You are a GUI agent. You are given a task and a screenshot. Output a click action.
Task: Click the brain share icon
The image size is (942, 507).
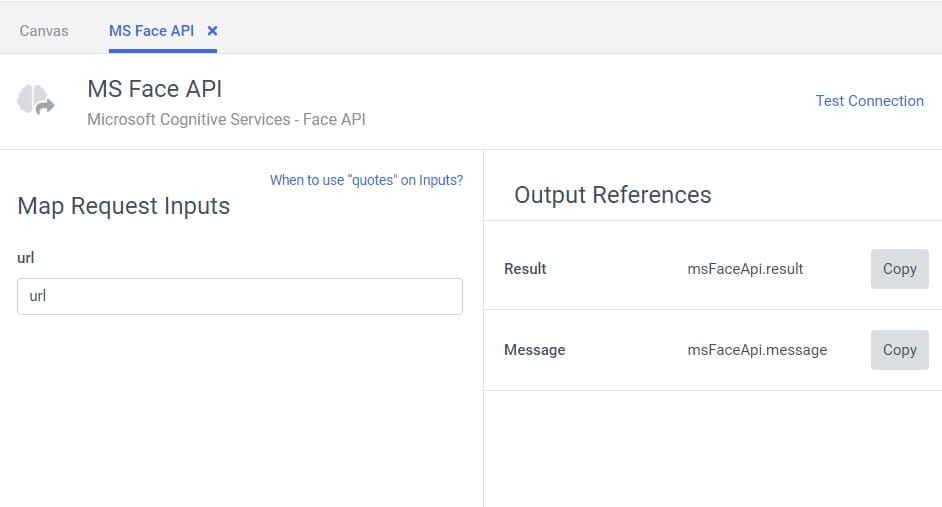point(36,100)
